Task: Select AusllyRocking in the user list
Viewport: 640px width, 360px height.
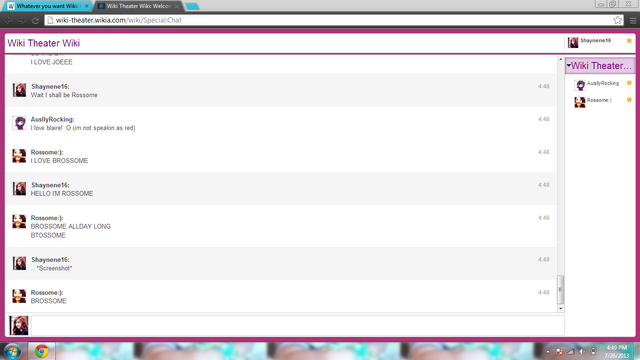Action: tap(603, 83)
